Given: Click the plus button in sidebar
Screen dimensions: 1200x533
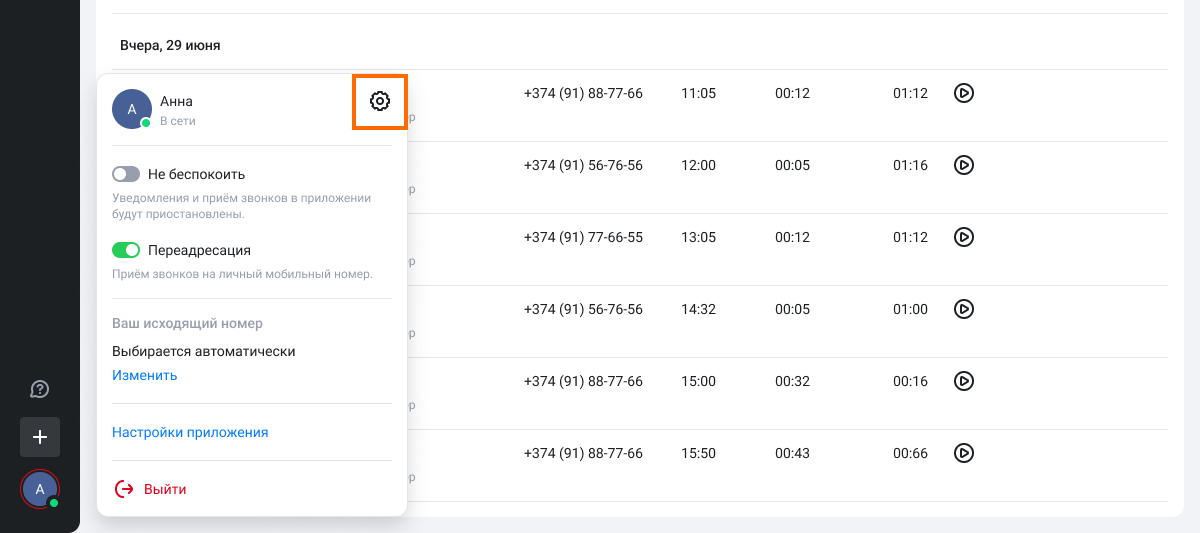Looking at the screenshot, I should (40, 437).
